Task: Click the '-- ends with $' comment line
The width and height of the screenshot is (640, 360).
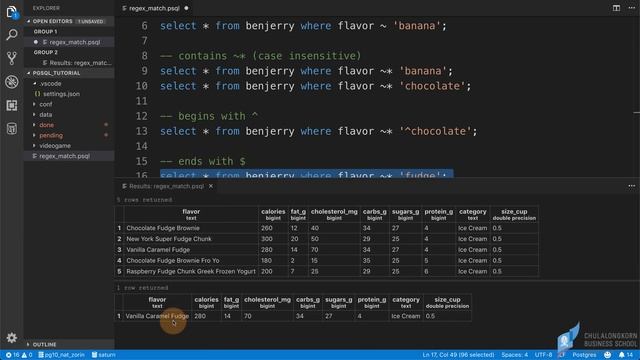Action: (203, 161)
